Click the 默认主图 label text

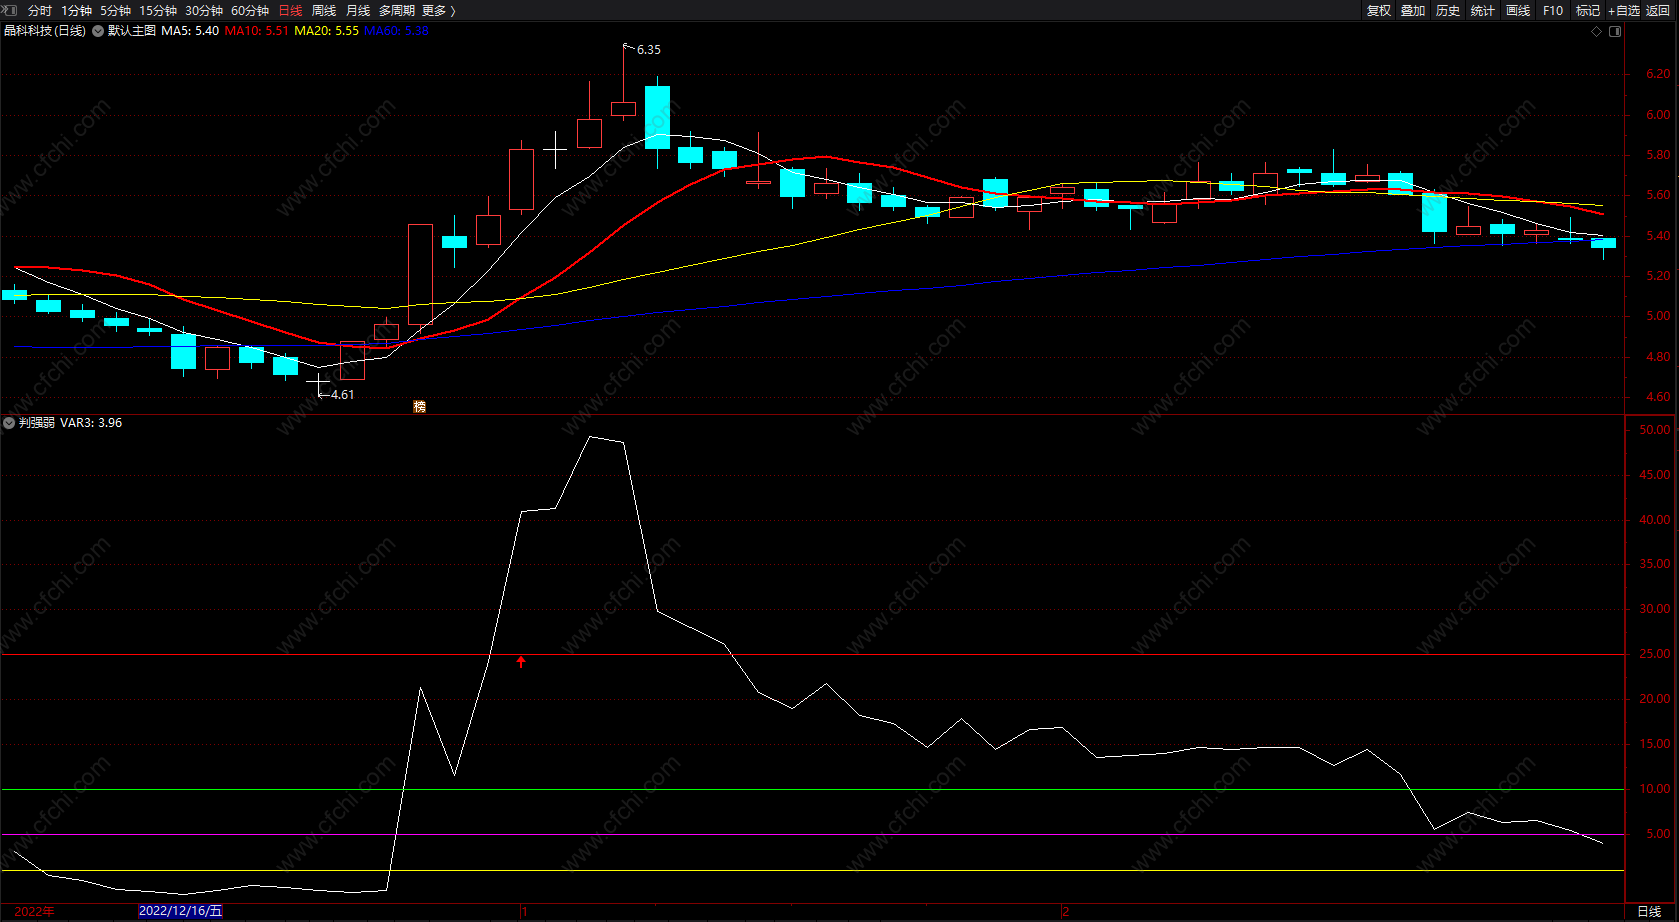(132, 31)
